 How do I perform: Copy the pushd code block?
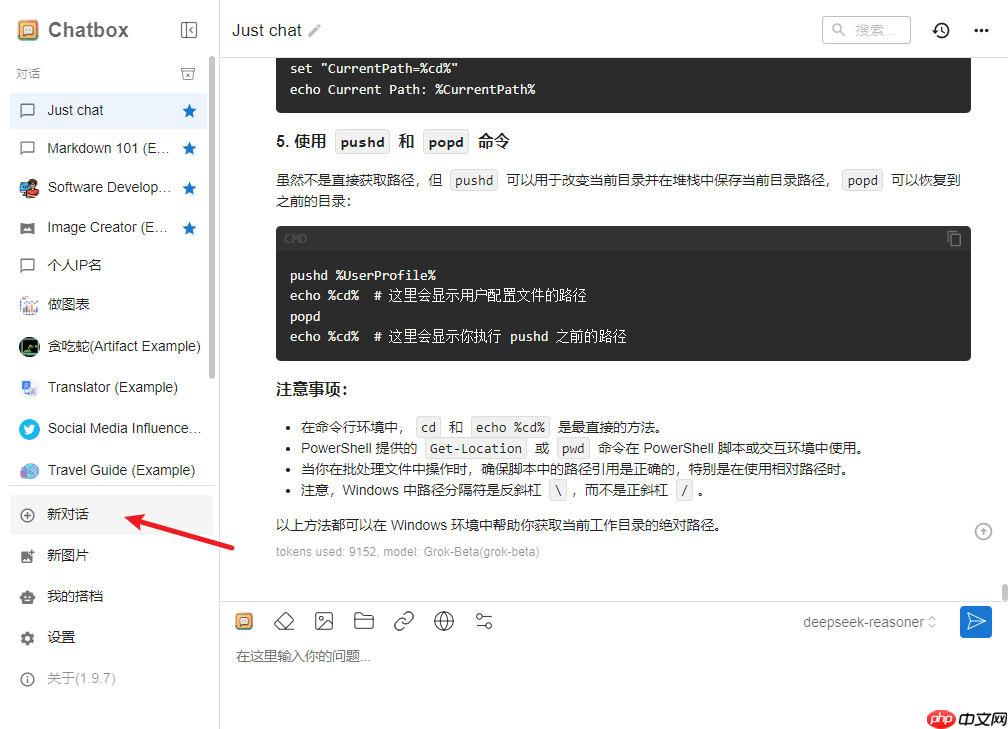tap(954, 238)
